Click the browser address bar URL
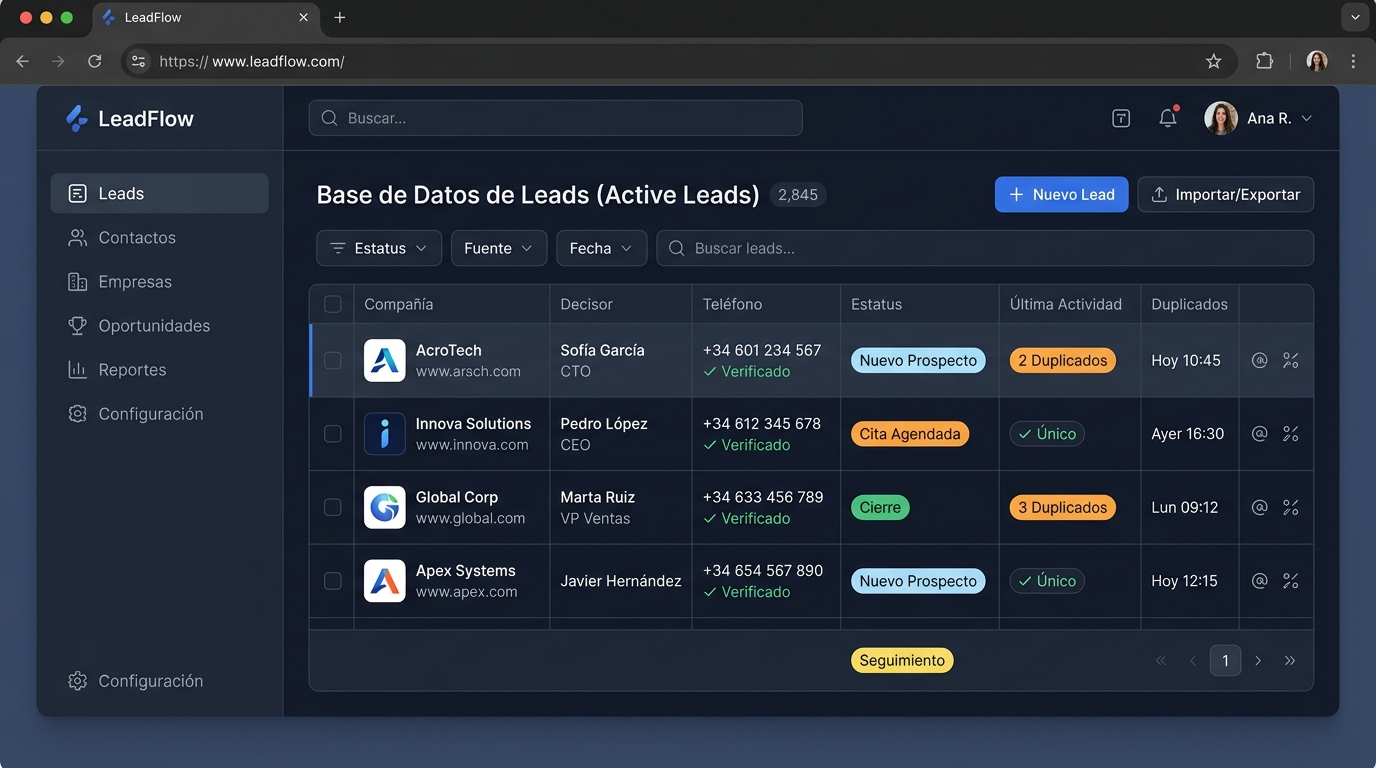The image size is (1376, 768). pyautogui.click(x=252, y=61)
